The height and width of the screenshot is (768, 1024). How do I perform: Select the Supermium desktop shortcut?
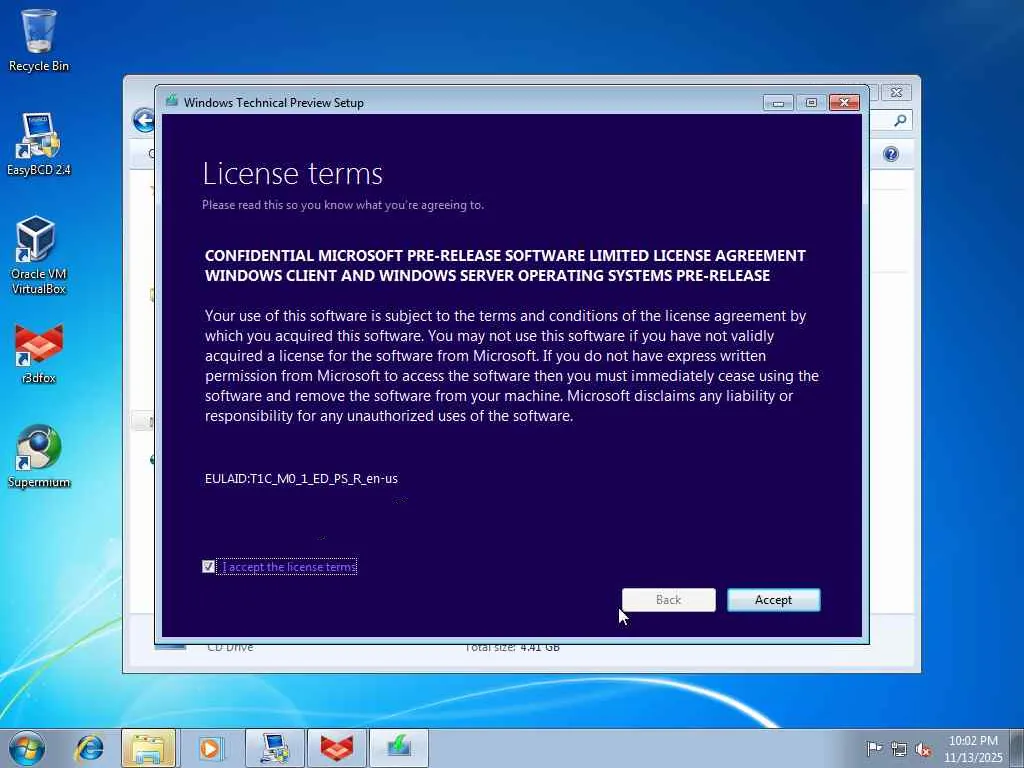point(39,456)
